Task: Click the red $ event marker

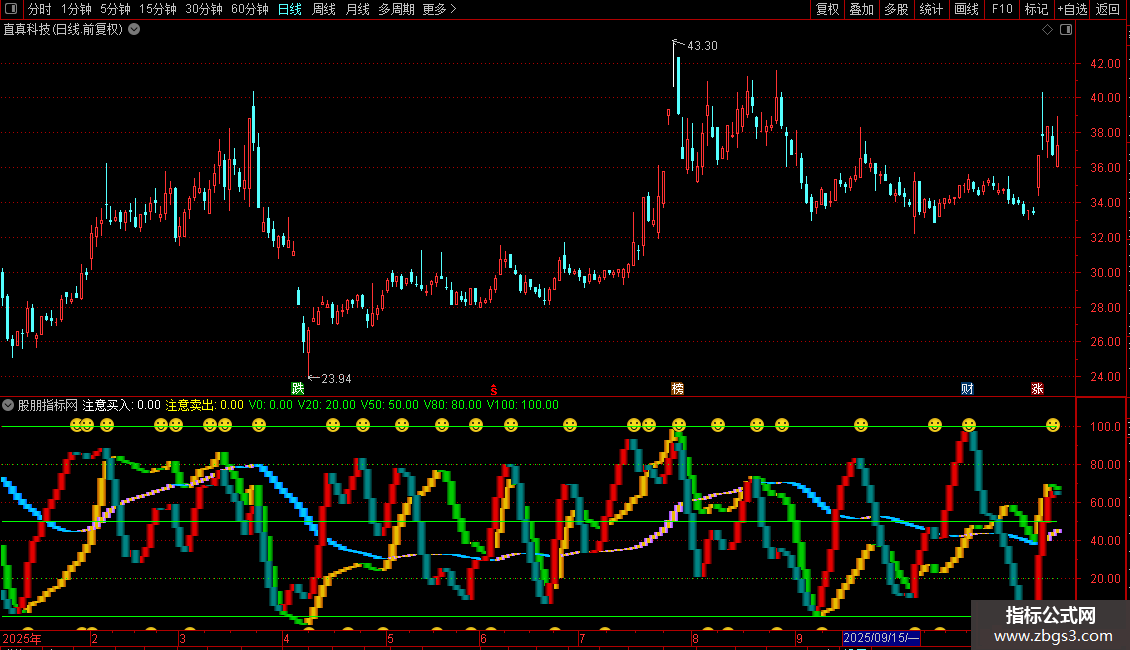Action: (494, 389)
